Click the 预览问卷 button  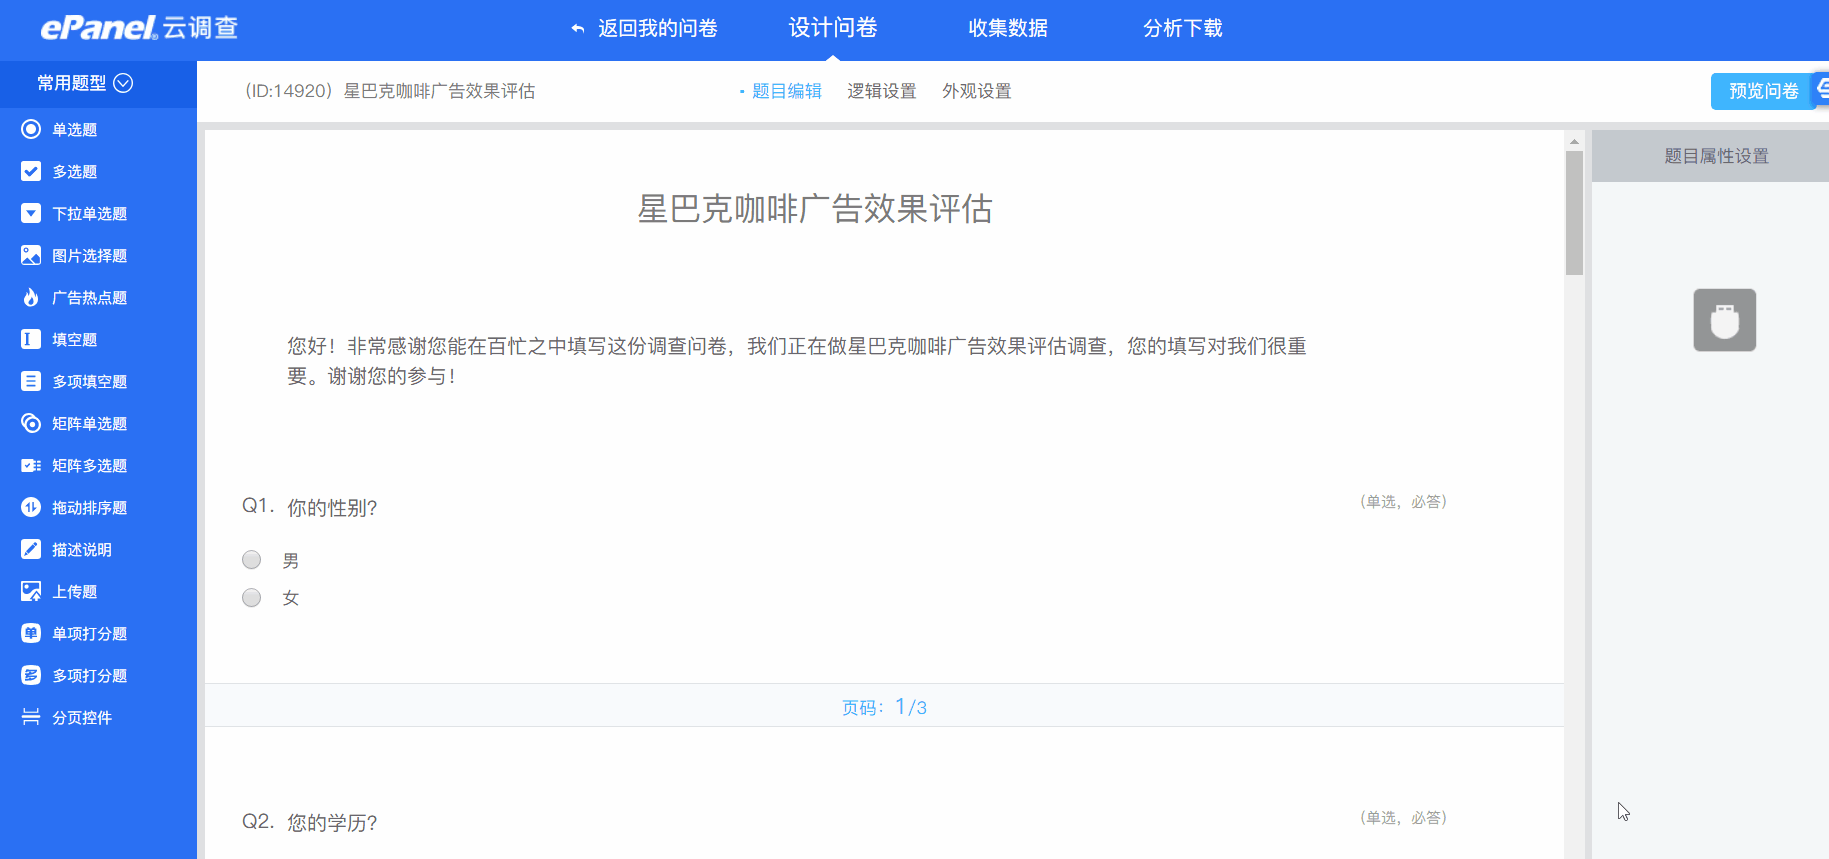click(1763, 91)
